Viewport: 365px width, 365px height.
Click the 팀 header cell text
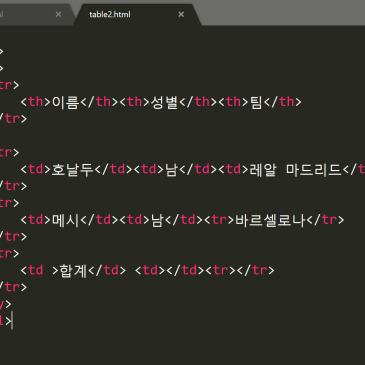click(256, 102)
